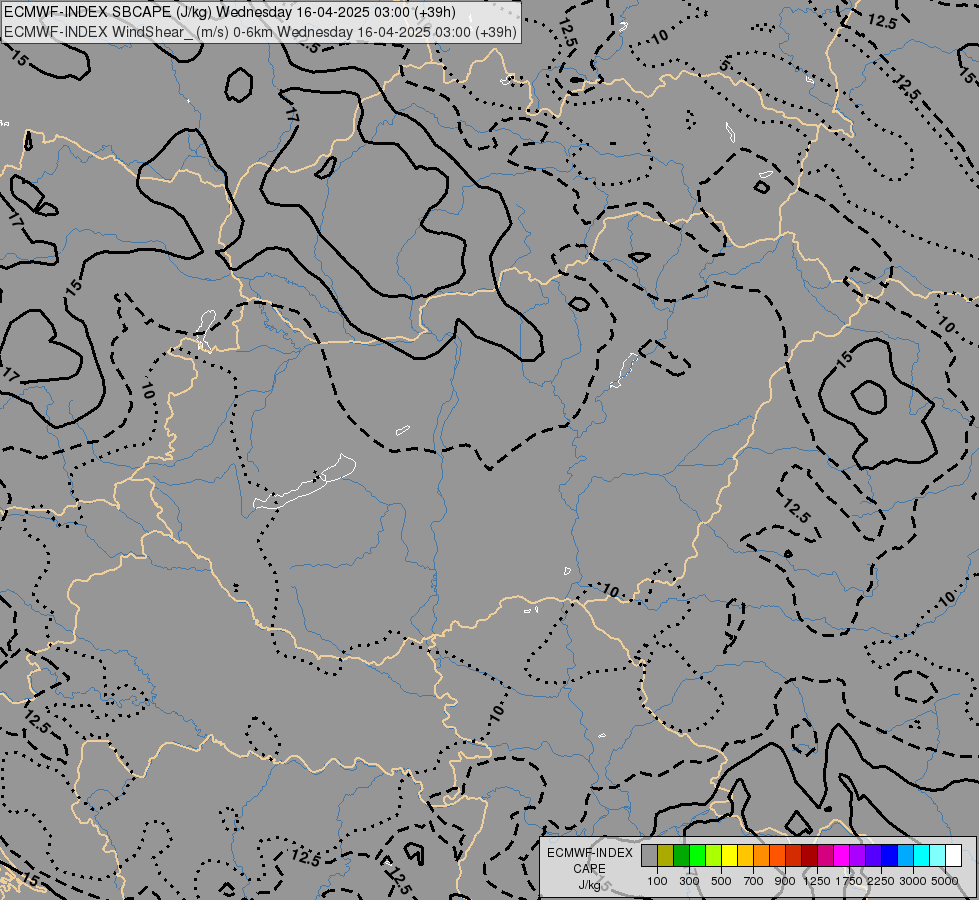This screenshot has width=979, height=900.
Task: Pick the pure blue legend swatch
Action: 889,856
